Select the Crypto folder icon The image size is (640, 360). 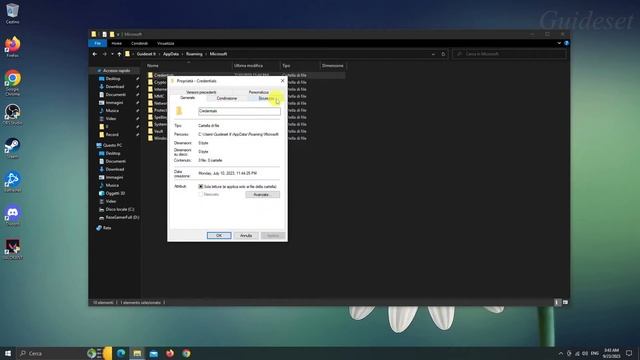[x=150, y=82]
